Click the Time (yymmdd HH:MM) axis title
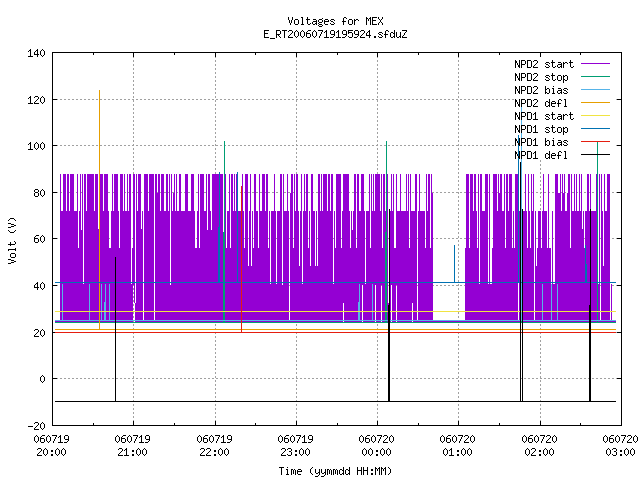640x480 pixels. (335, 471)
